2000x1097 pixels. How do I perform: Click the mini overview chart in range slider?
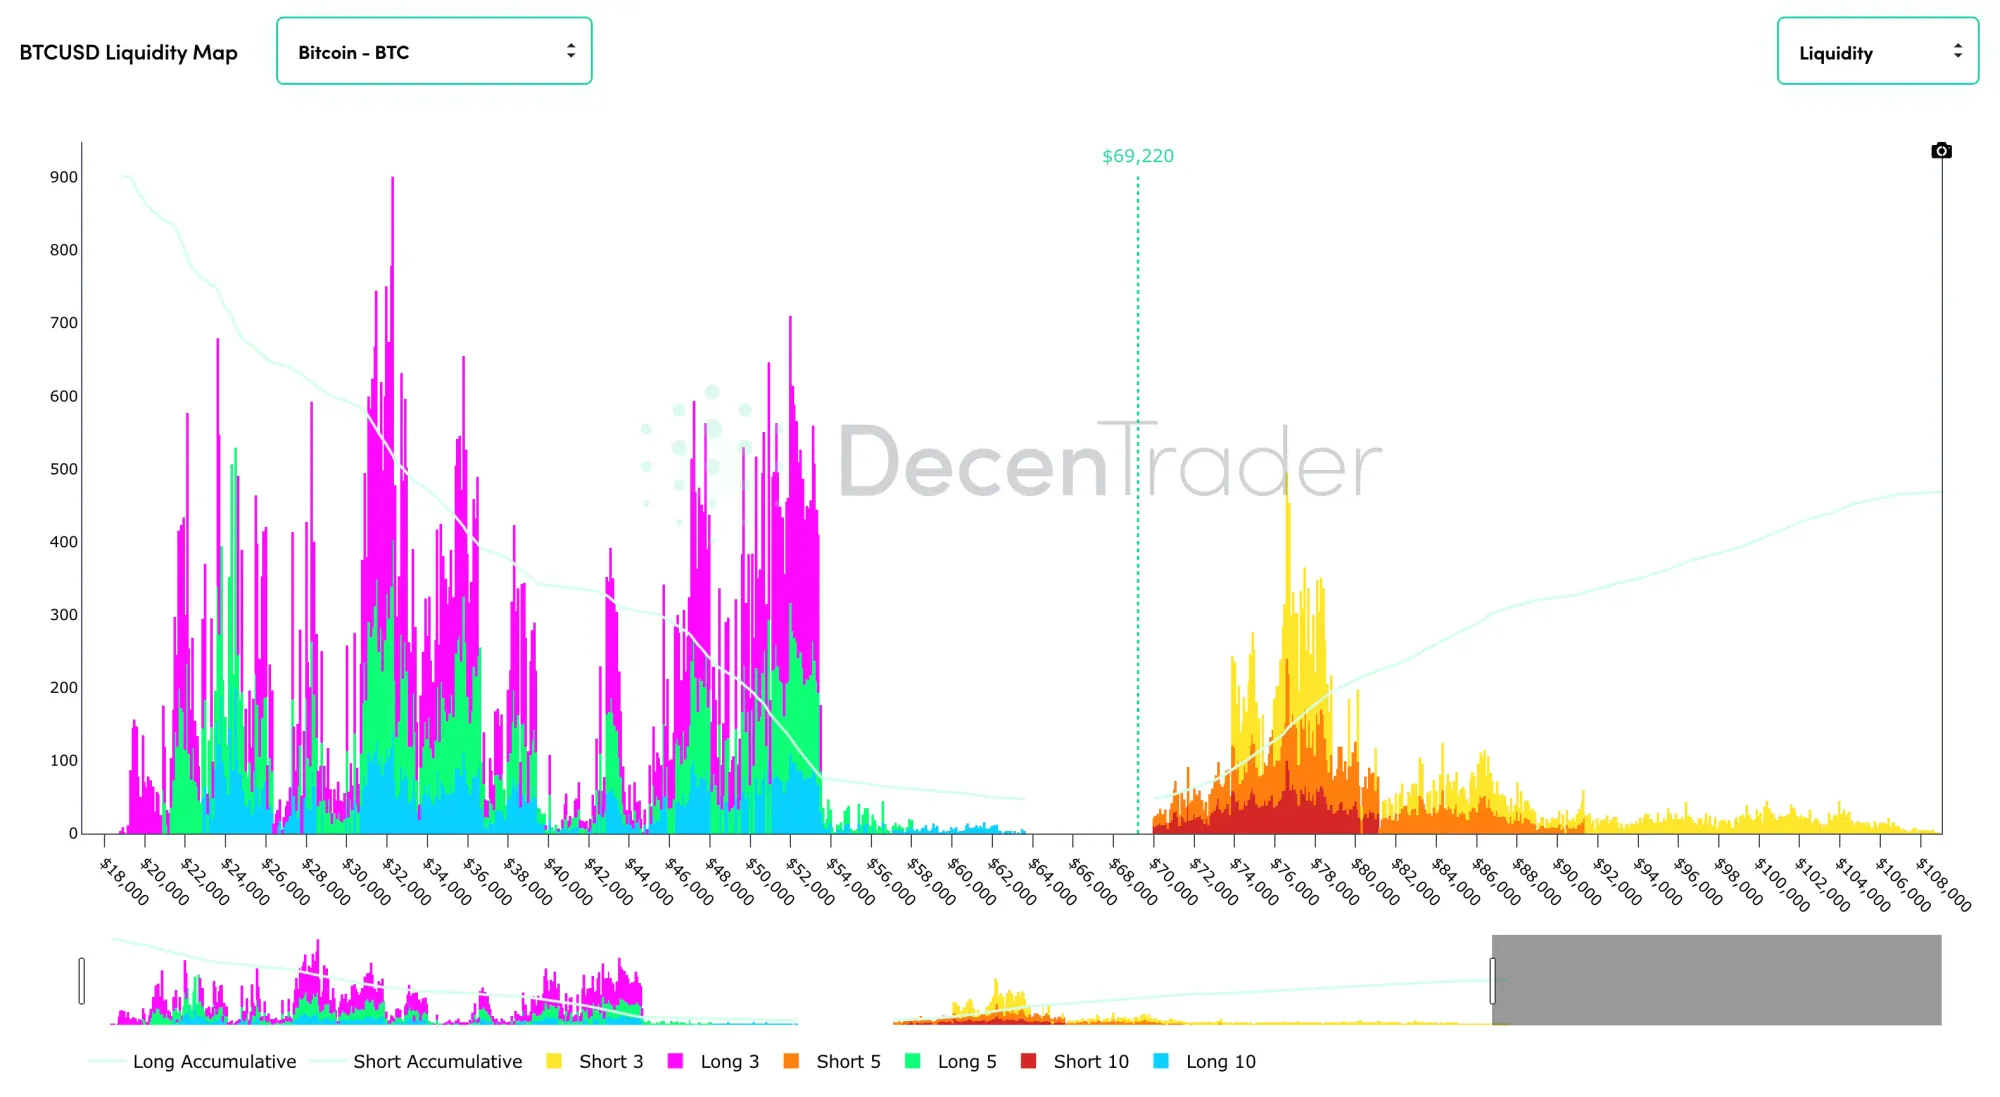click(x=786, y=980)
